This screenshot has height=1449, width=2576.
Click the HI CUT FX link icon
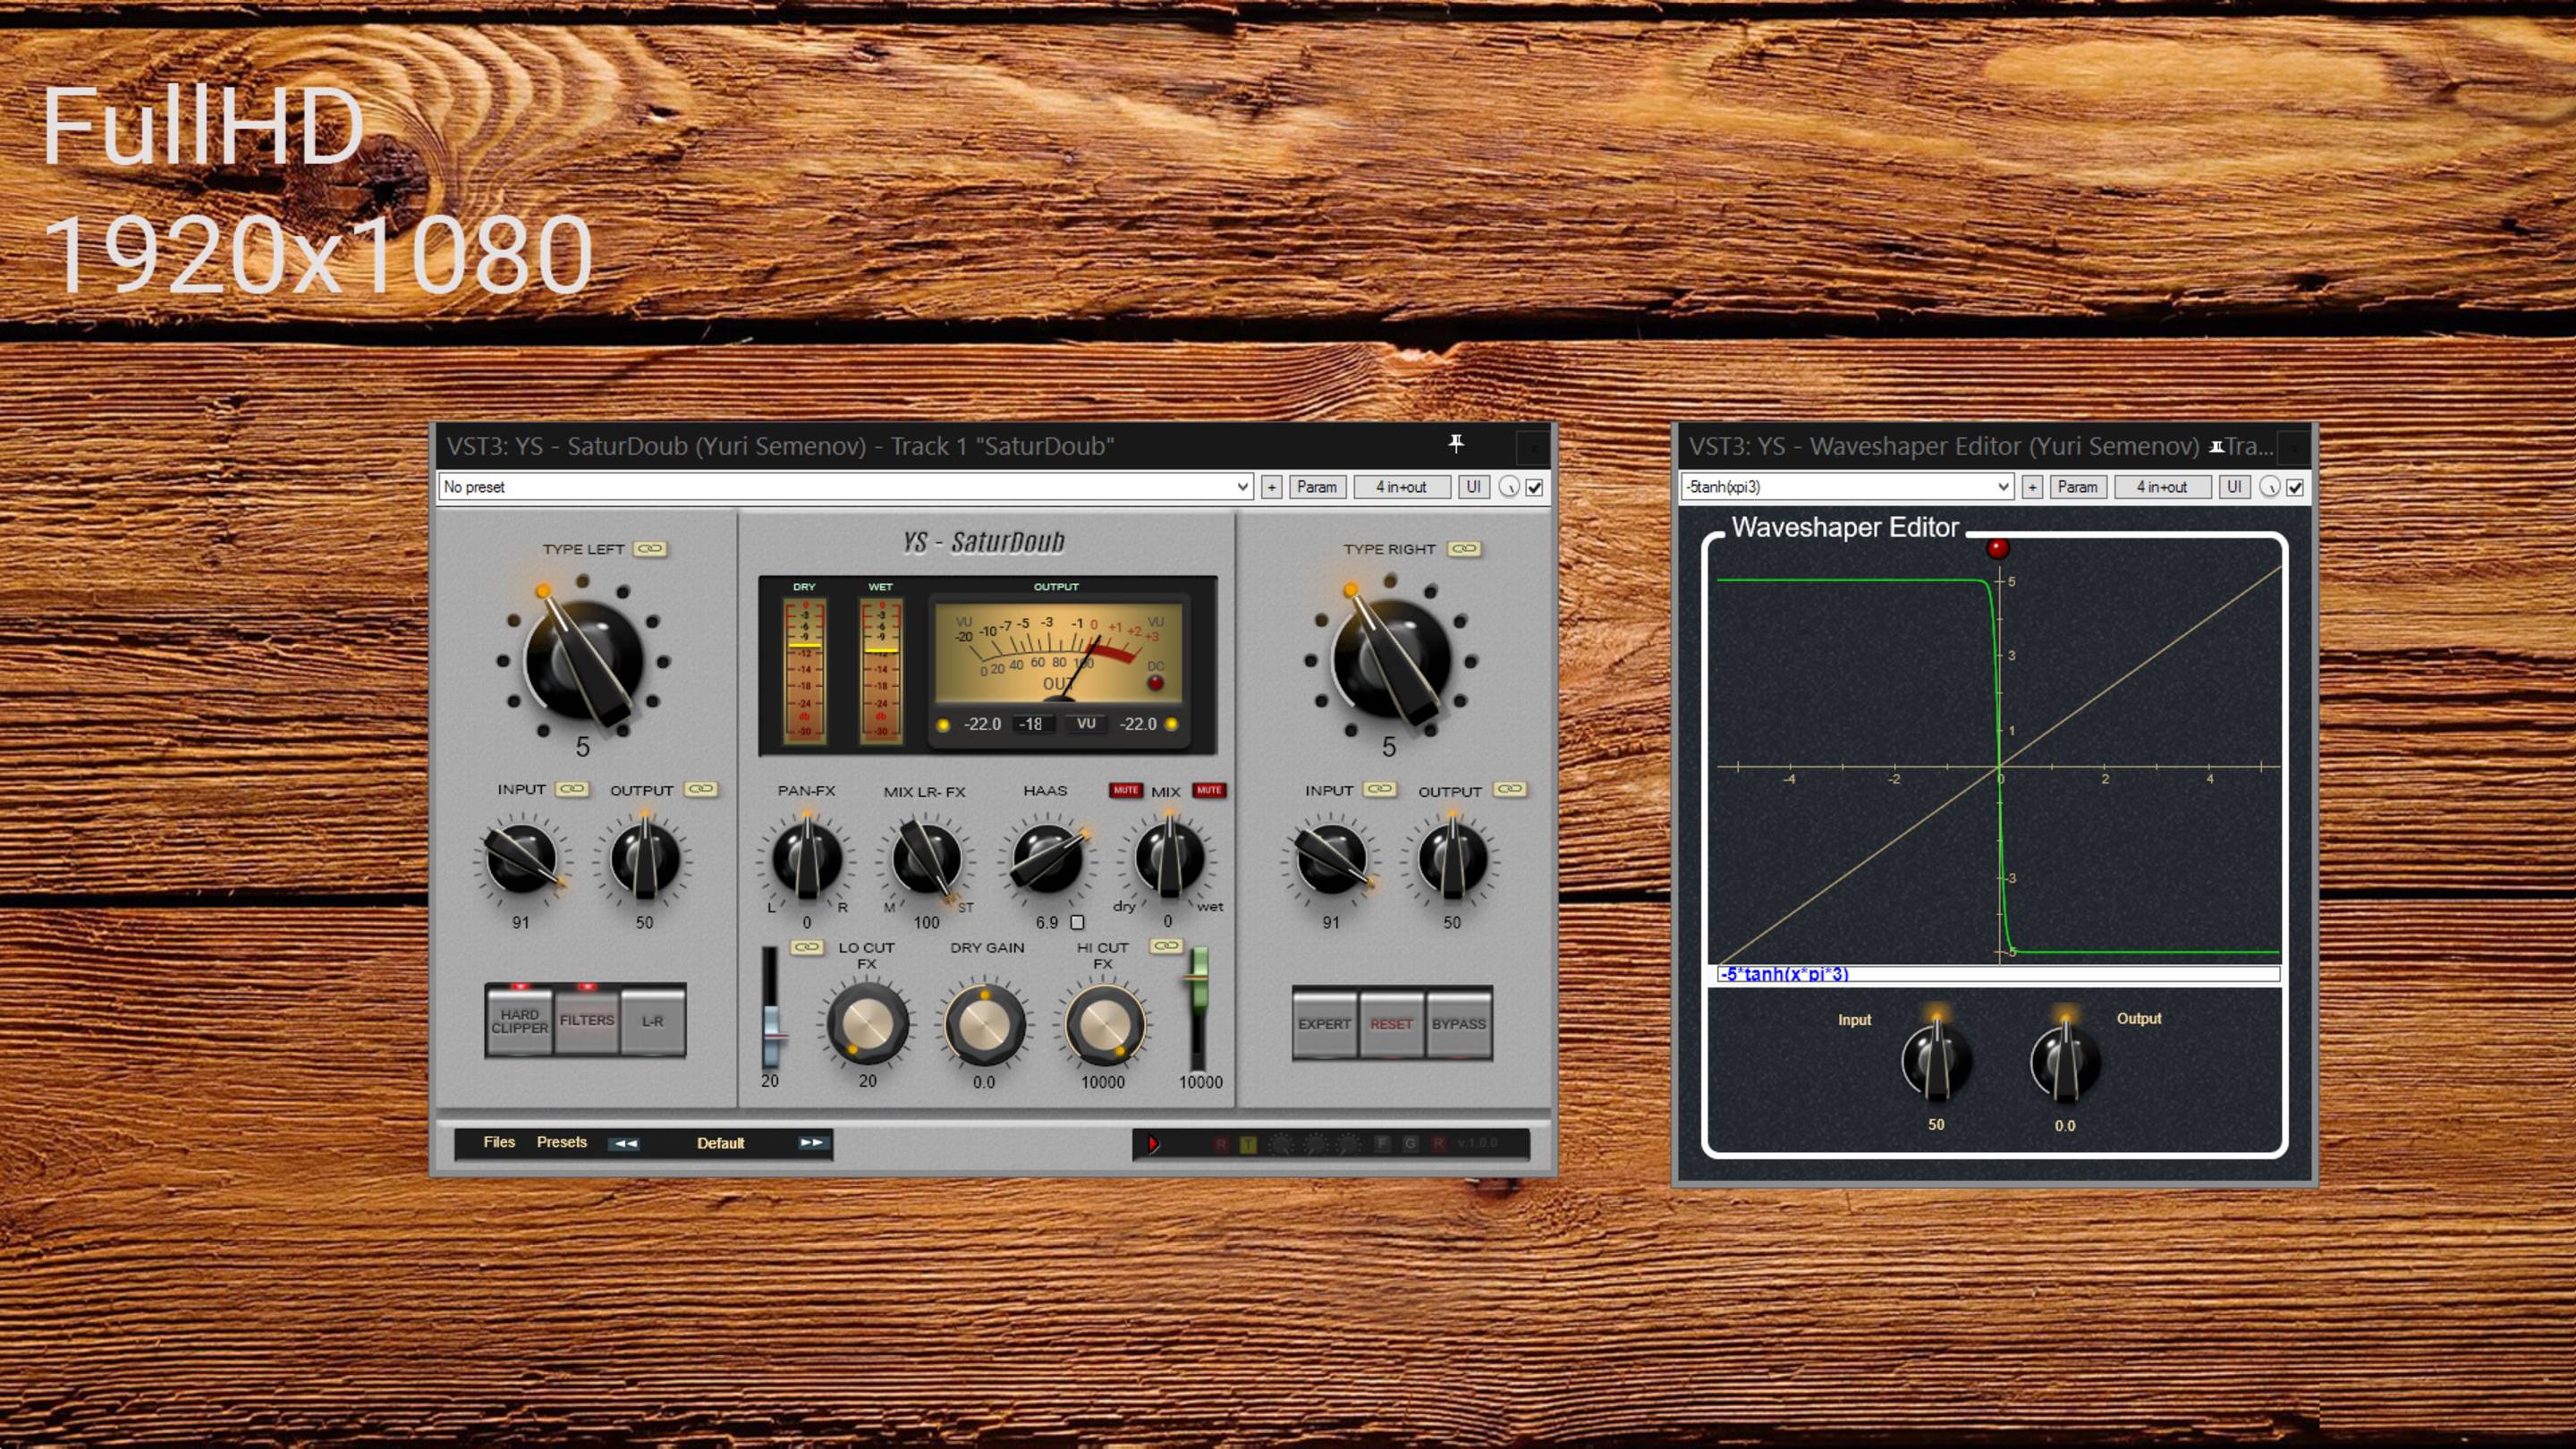pos(1166,946)
